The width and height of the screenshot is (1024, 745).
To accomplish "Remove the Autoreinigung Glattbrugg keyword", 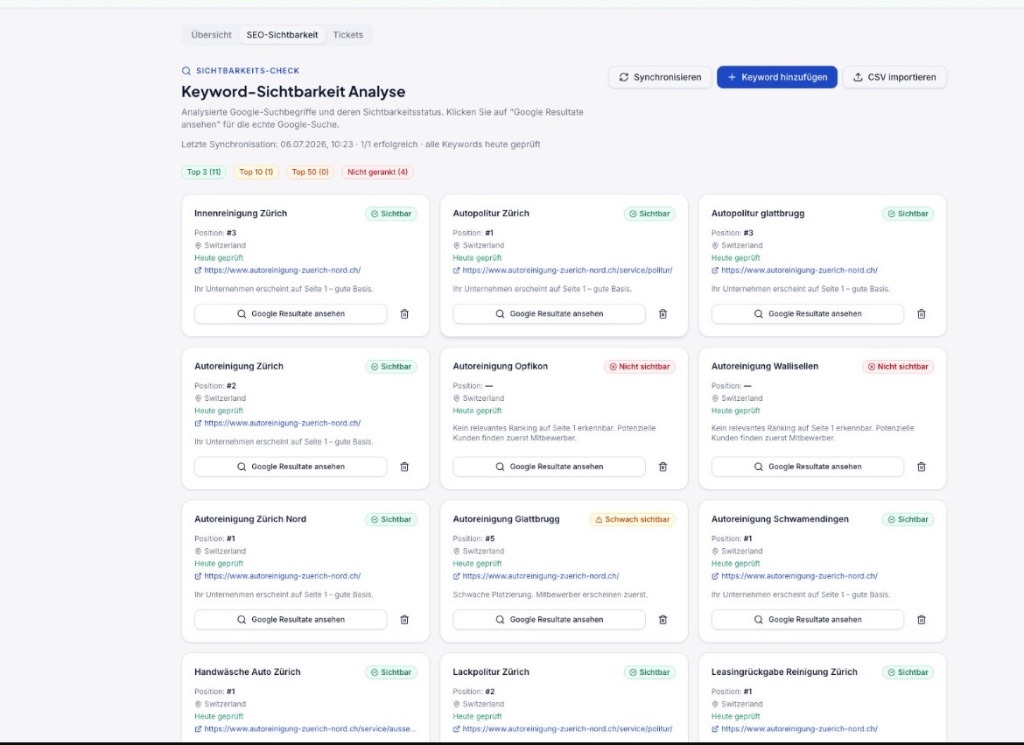I will coord(663,620).
